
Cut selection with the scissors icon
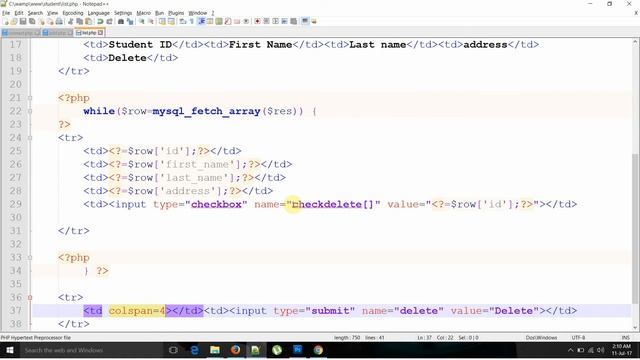(70, 21)
